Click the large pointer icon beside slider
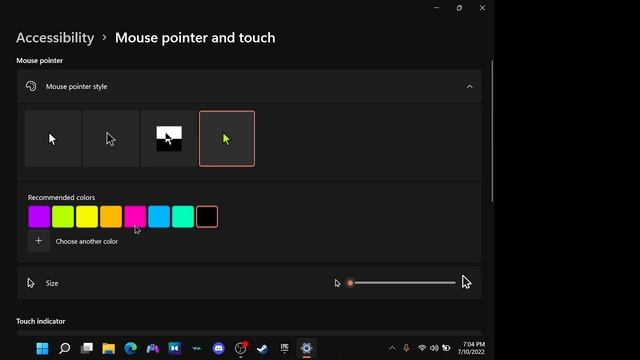 [467, 282]
